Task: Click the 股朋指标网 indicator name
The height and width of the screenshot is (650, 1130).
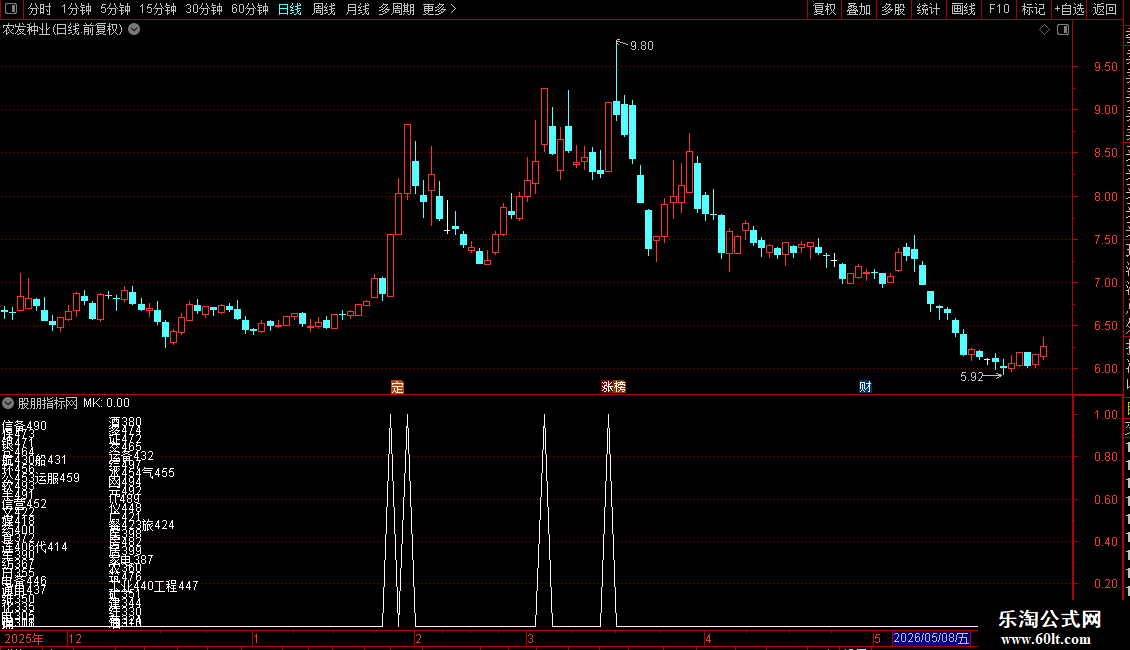Action: (x=48, y=404)
